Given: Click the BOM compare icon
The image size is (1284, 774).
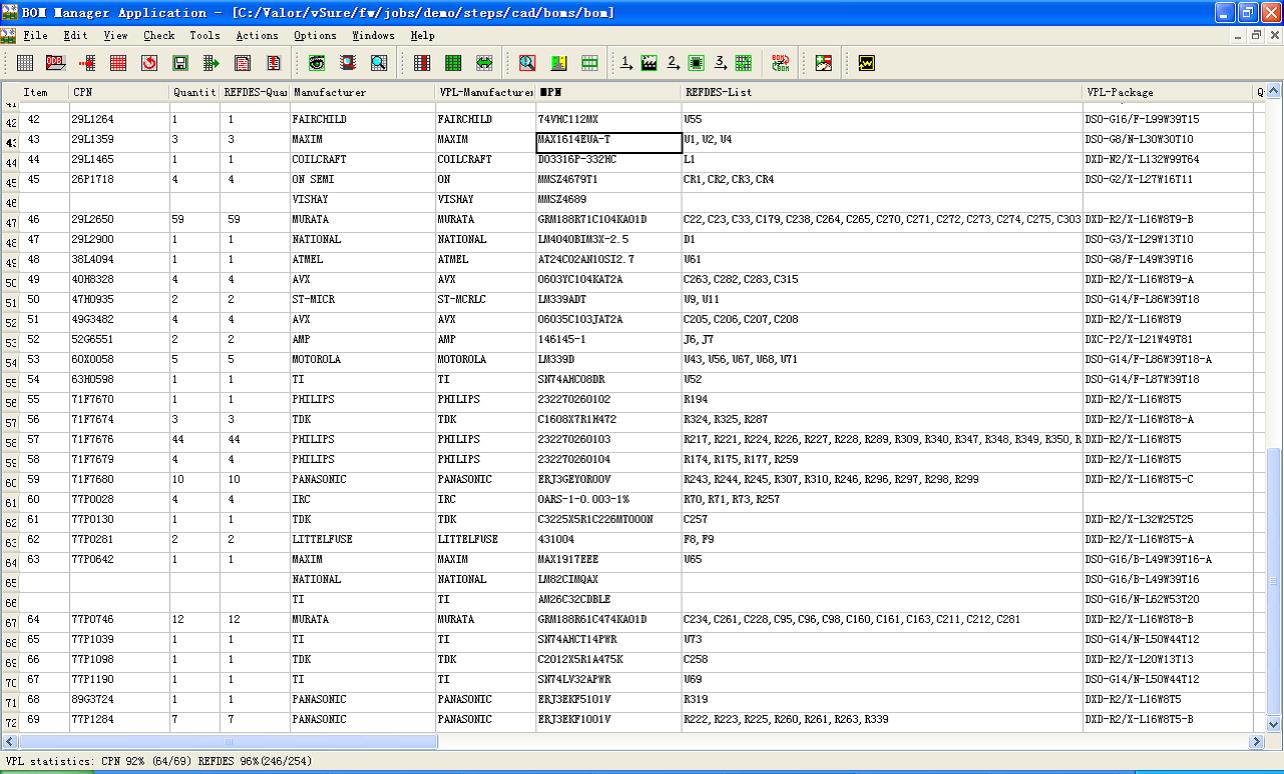Looking at the screenshot, I should click(781, 63).
